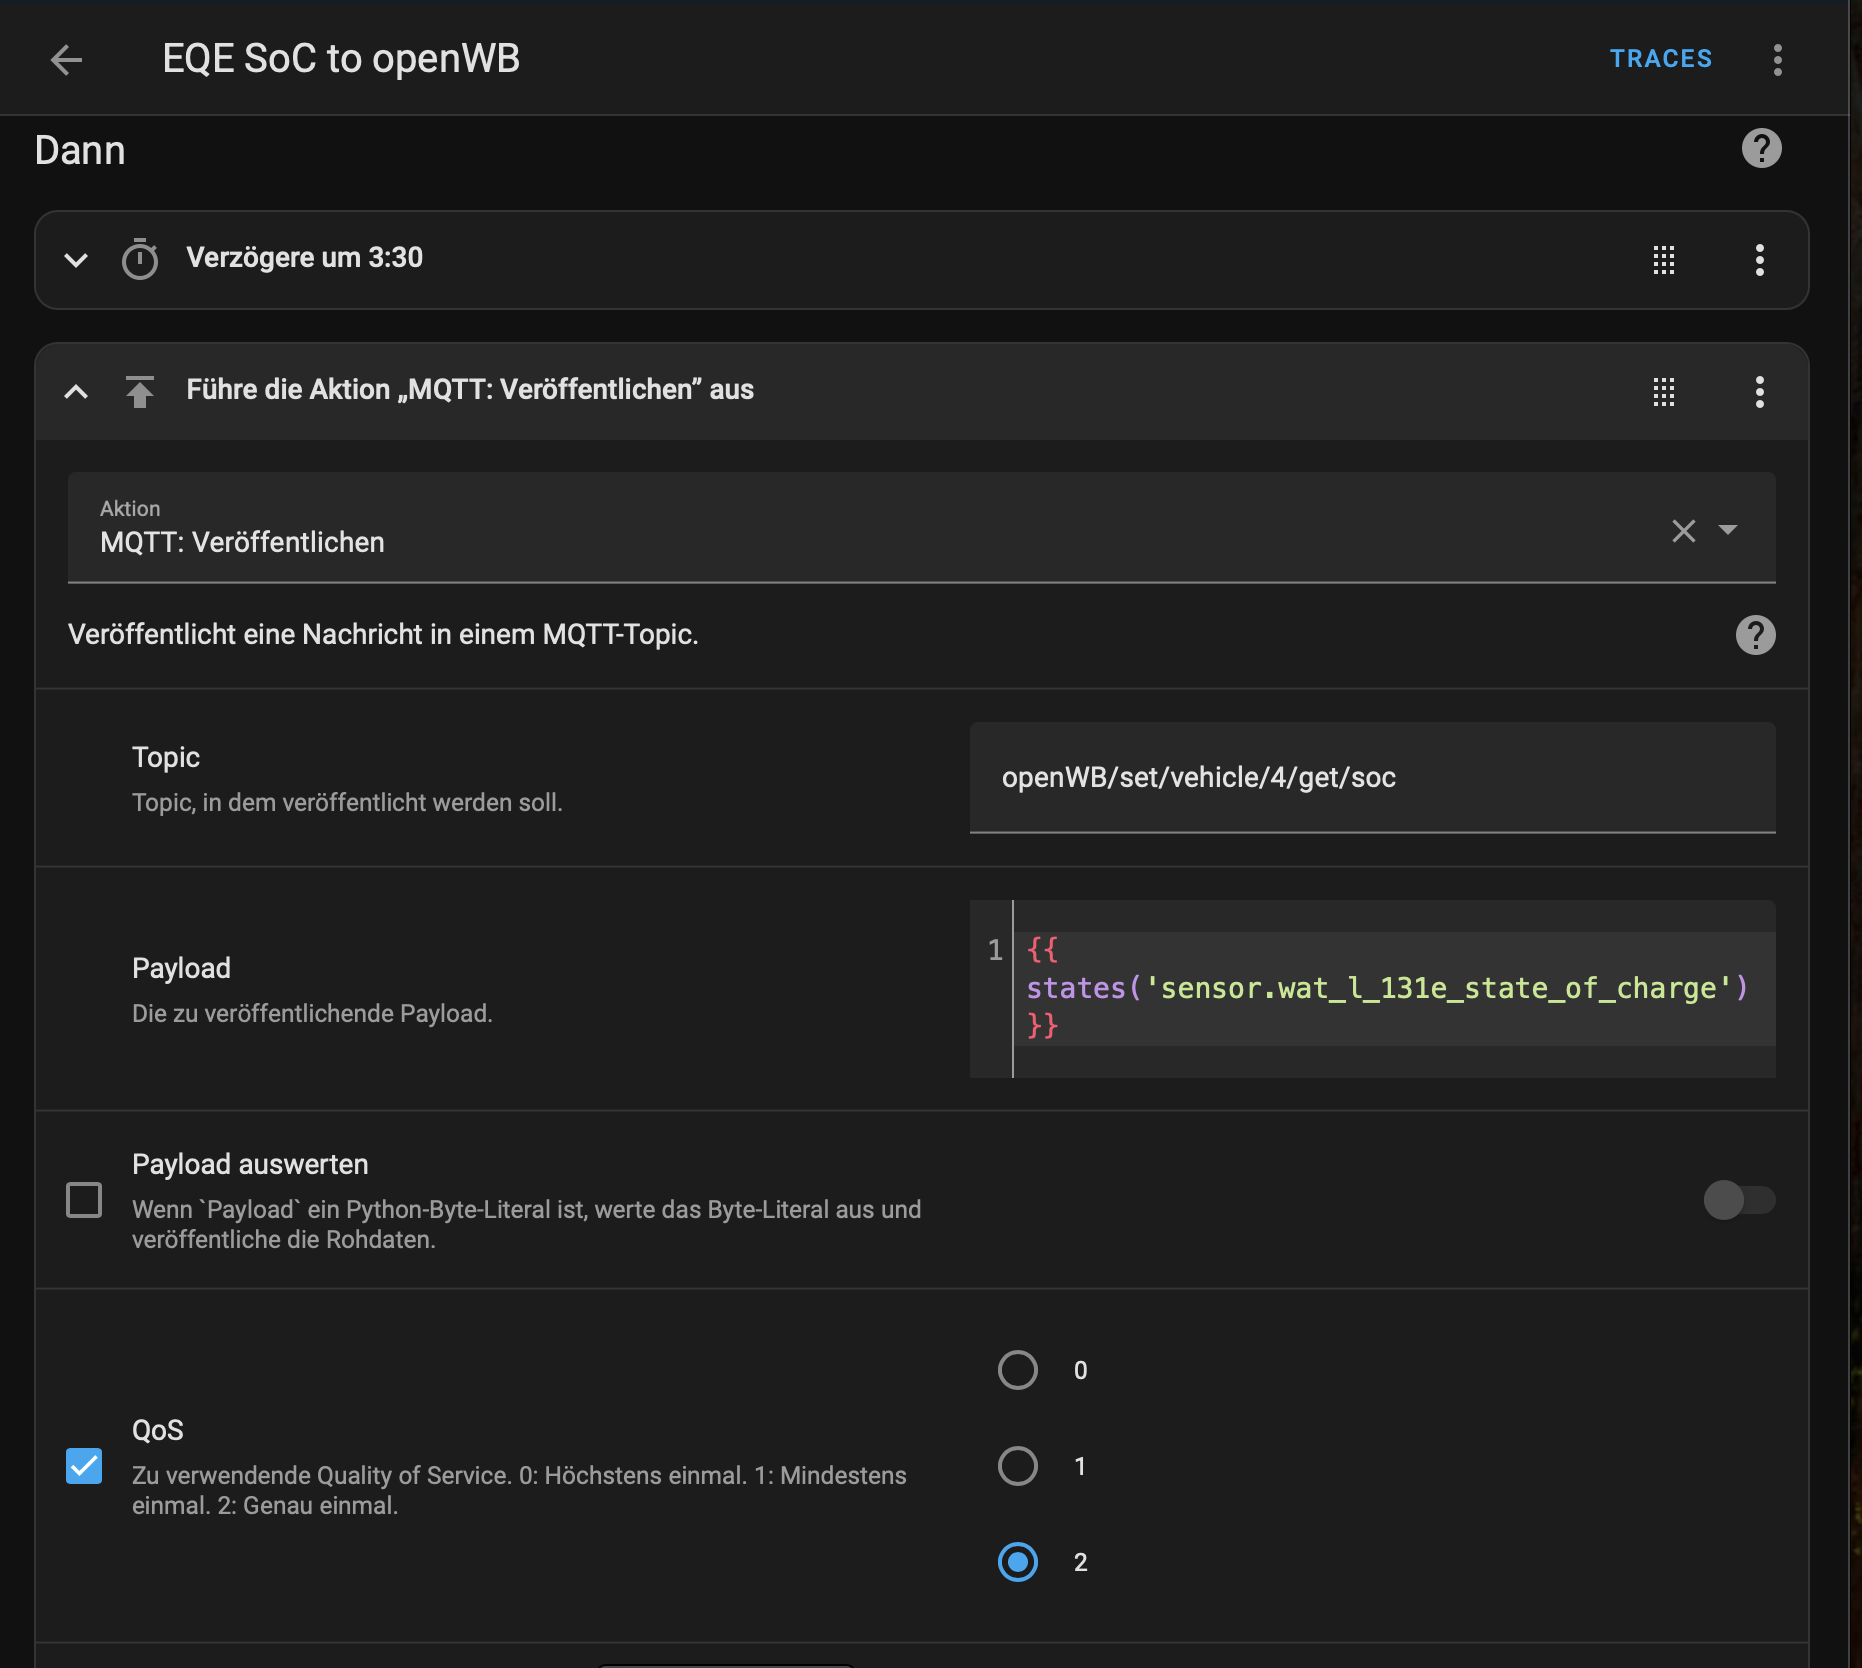Open the three-dot menu for delay action
This screenshot has height=1668, width=1862.
(1759, 260)
